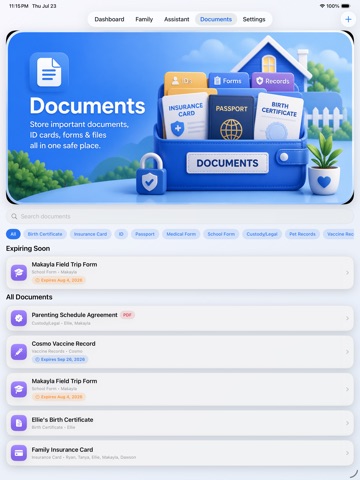
Task: Check the battery status icon
Action: [346, 6]
